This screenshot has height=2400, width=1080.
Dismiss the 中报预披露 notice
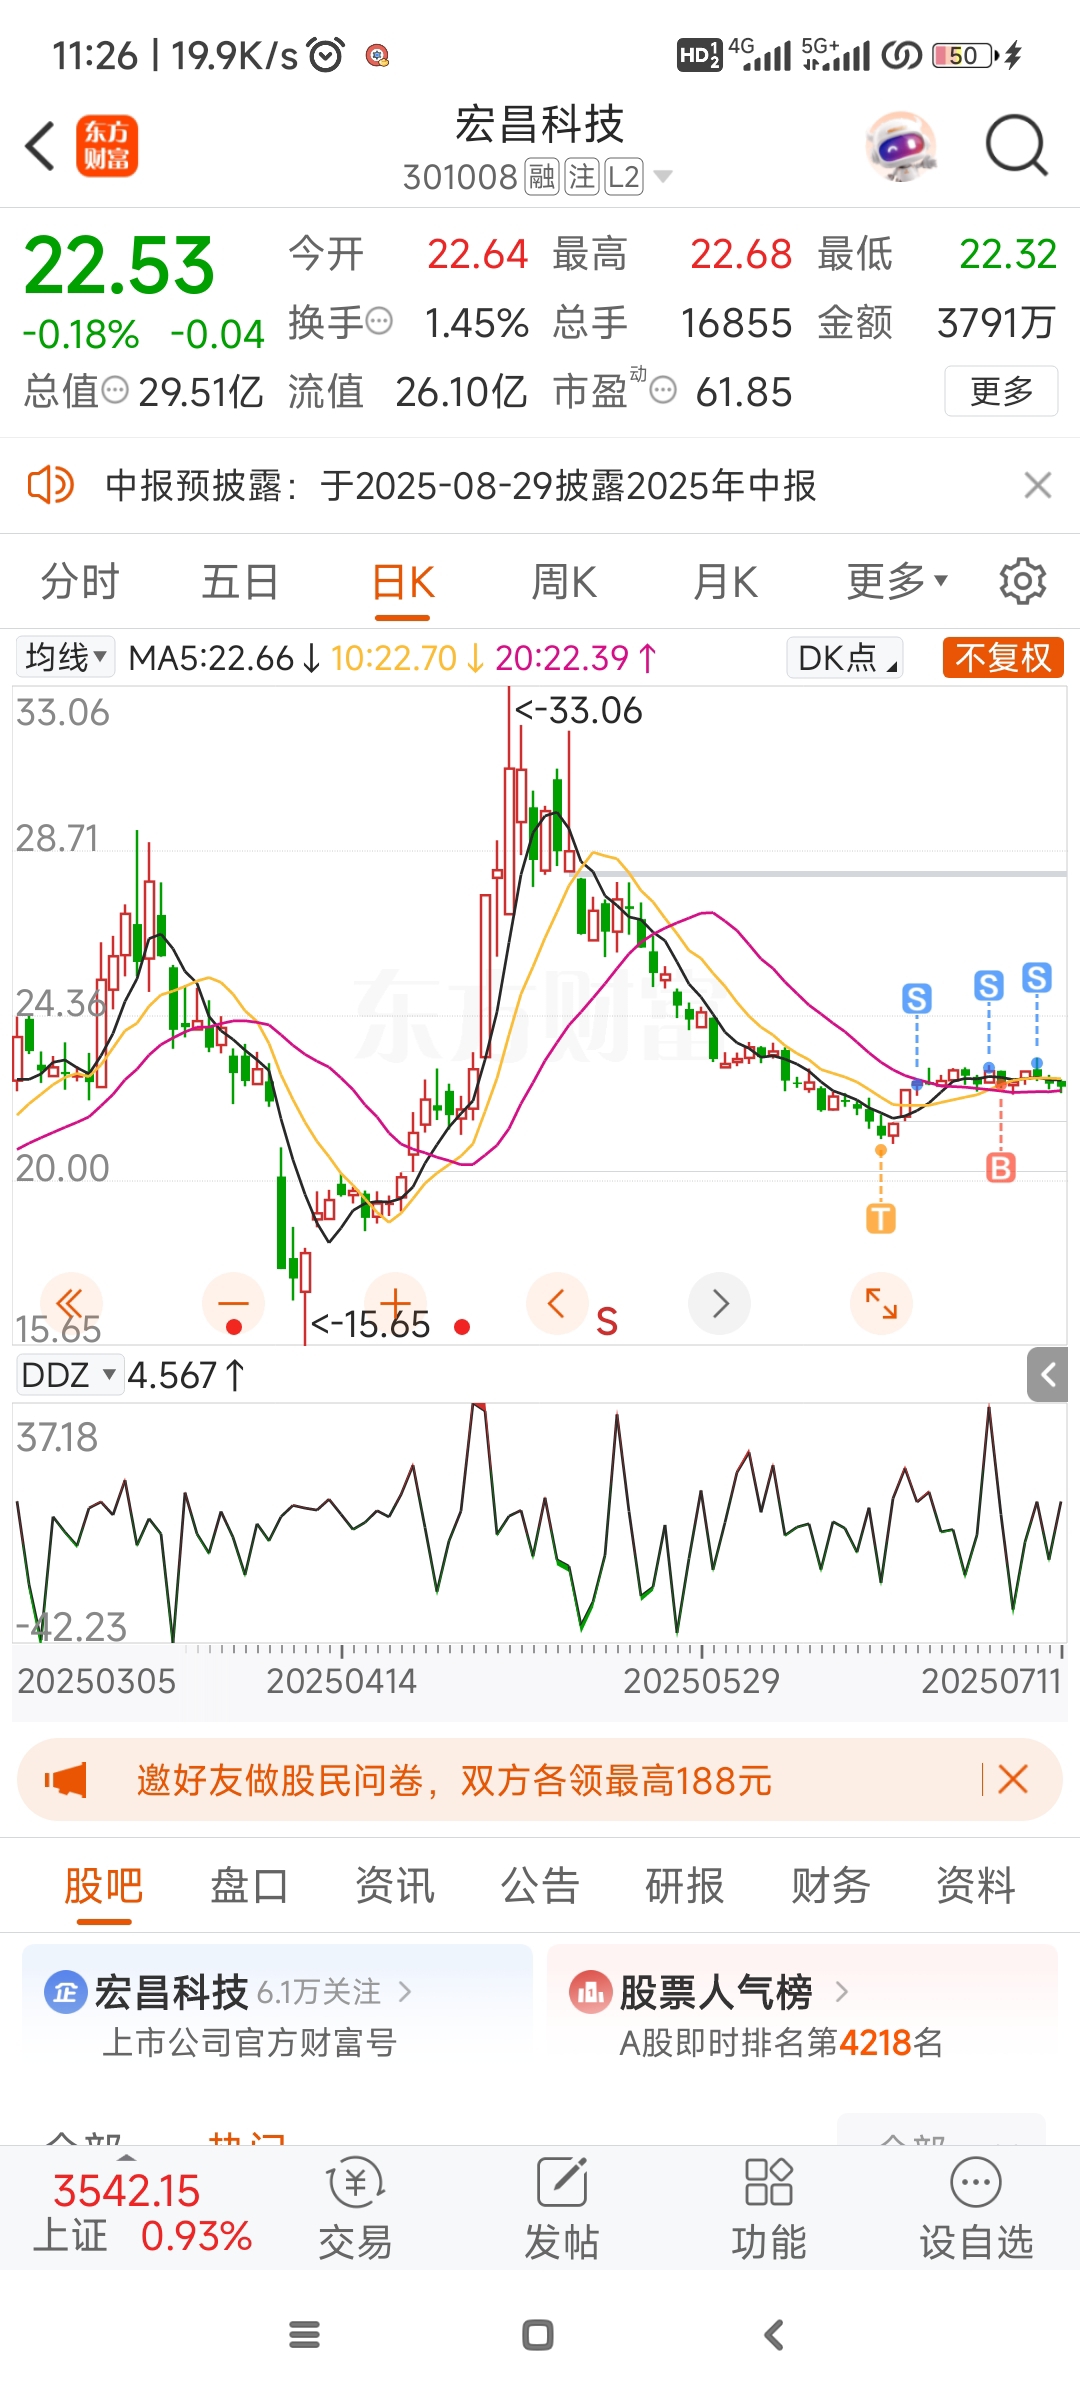coord(1038,486)
